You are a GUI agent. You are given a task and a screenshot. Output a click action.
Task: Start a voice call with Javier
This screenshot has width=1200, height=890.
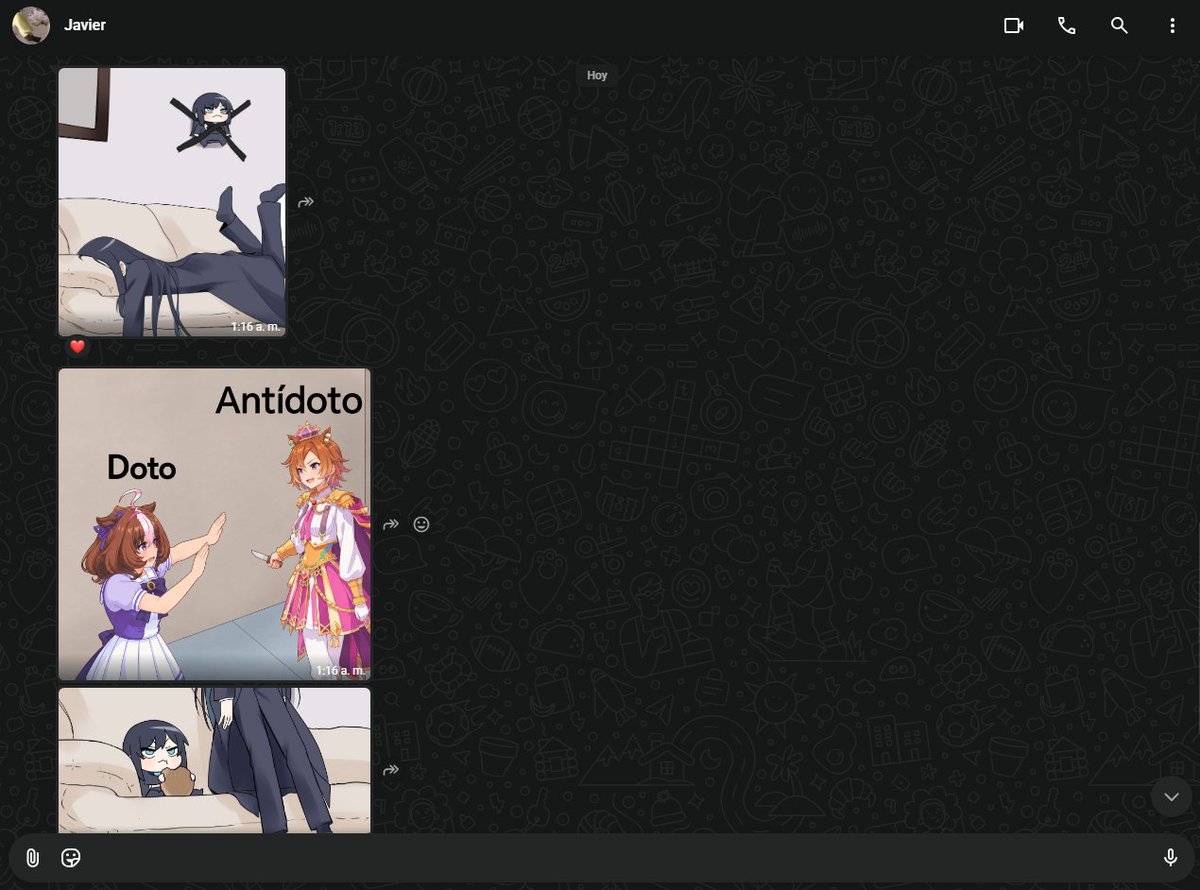(1067, 26)
